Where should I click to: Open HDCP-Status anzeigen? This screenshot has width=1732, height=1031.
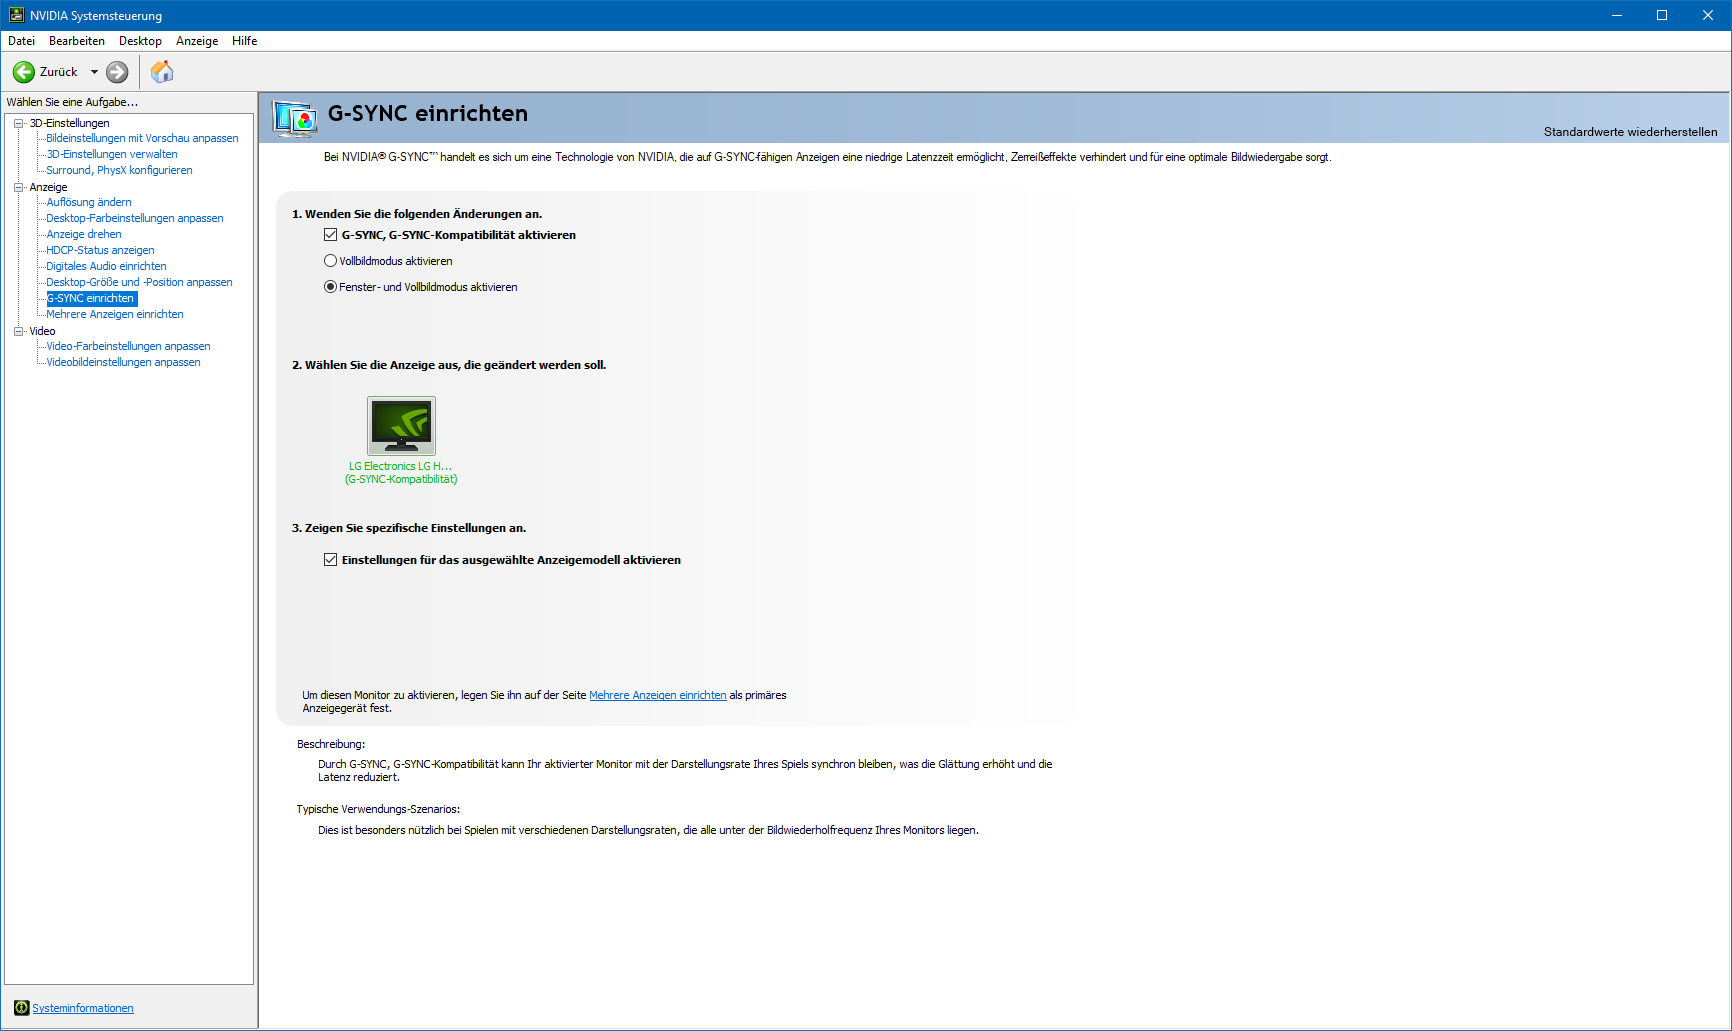coord(100,250)
